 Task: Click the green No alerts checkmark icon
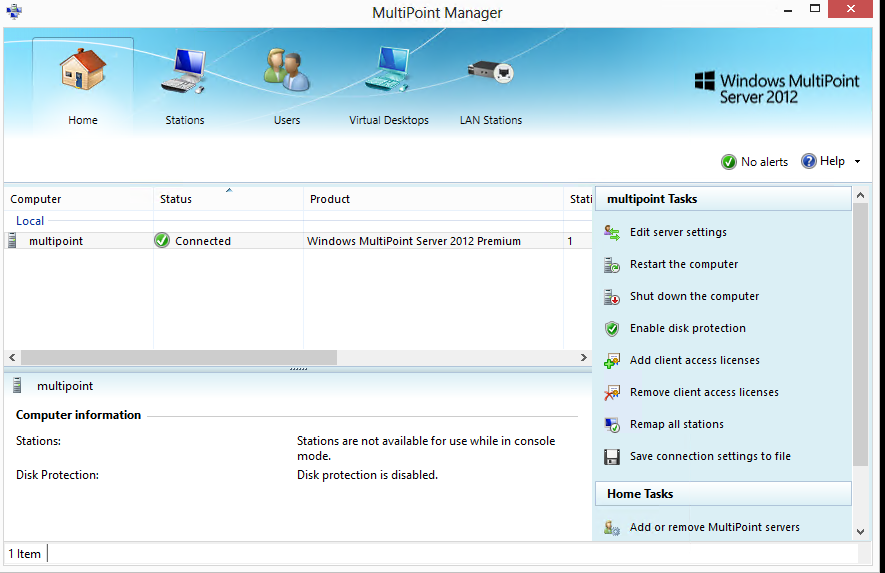coord(729,162)
